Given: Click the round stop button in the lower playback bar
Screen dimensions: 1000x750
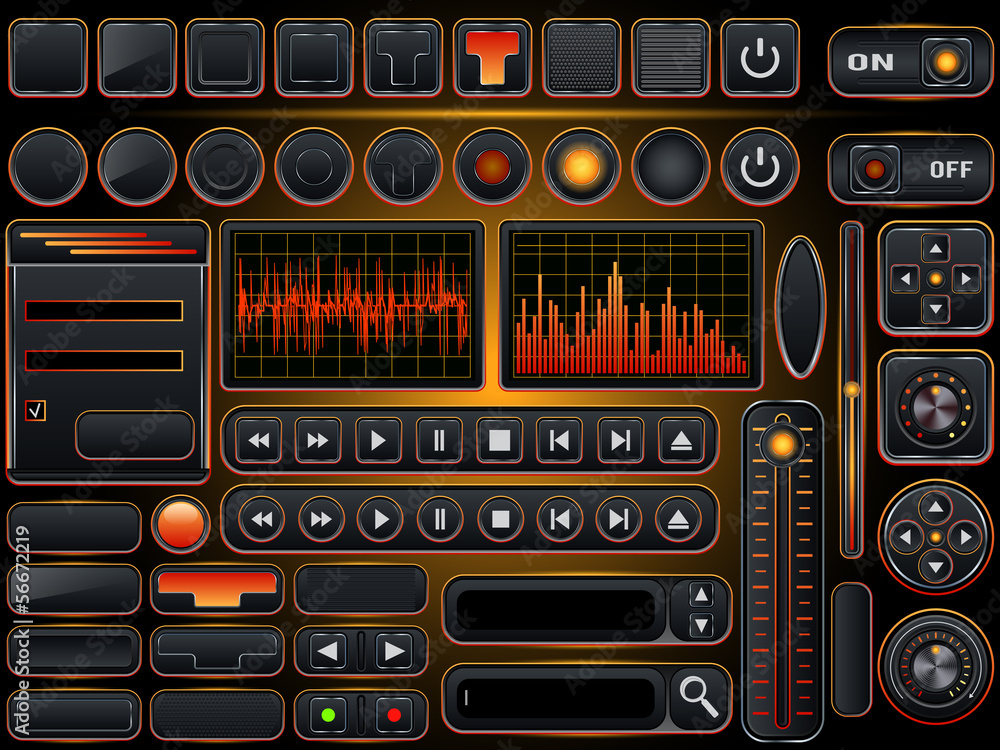Looking at the screenshot, I should pos(500,519).
